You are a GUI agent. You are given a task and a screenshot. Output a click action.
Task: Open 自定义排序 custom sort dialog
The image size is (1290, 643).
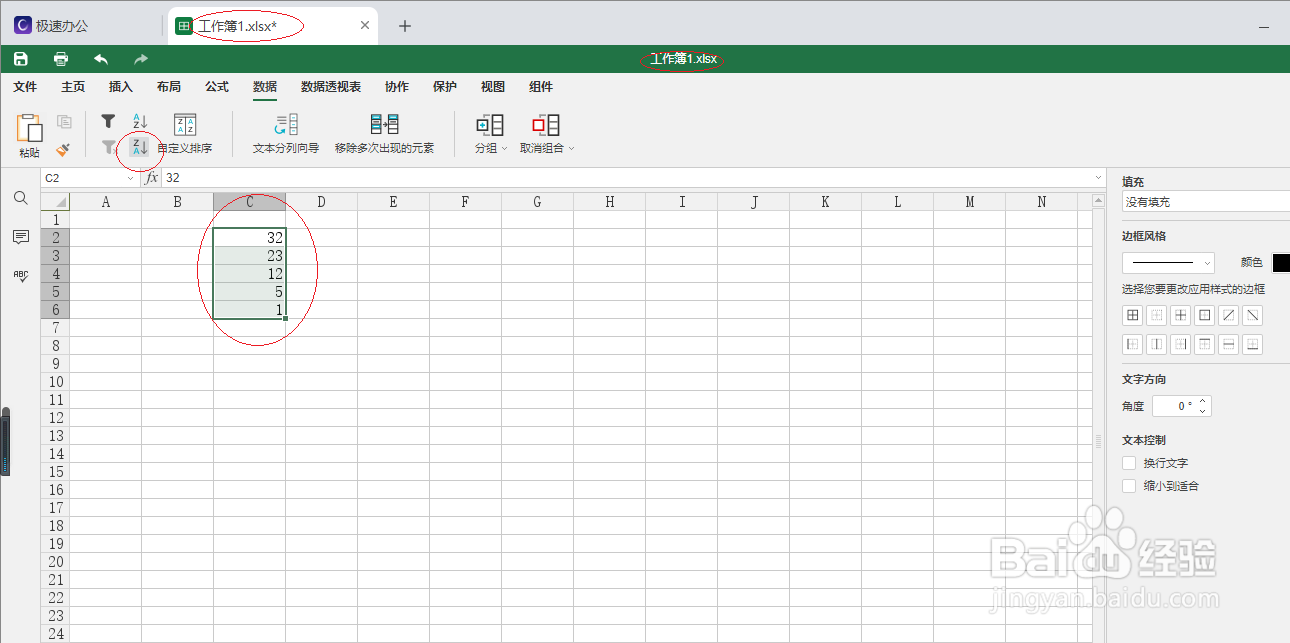coord(186,135)
